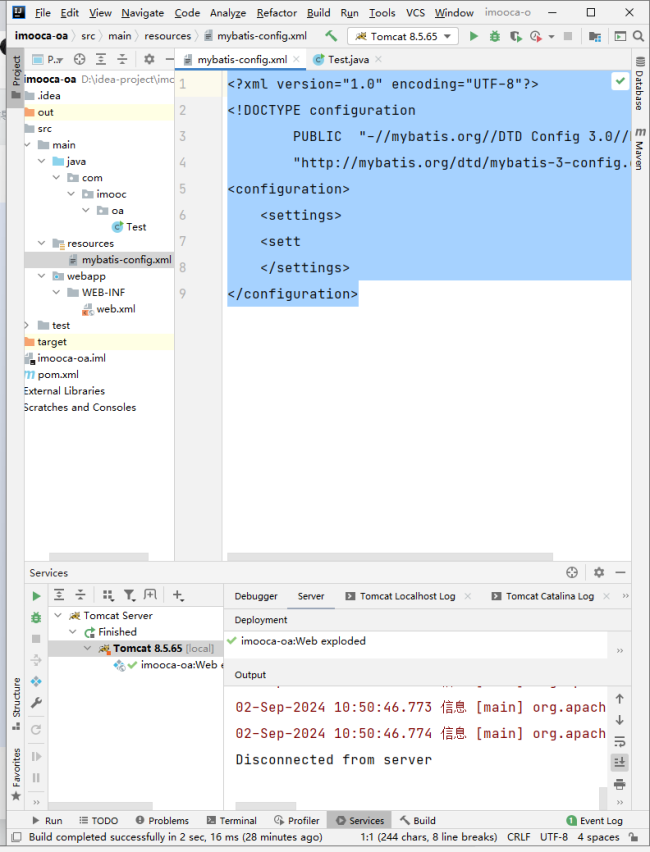This screenshot has height=852, width=650.
Task: Click output console horizontal scrollbar
Action: point(266,806)
